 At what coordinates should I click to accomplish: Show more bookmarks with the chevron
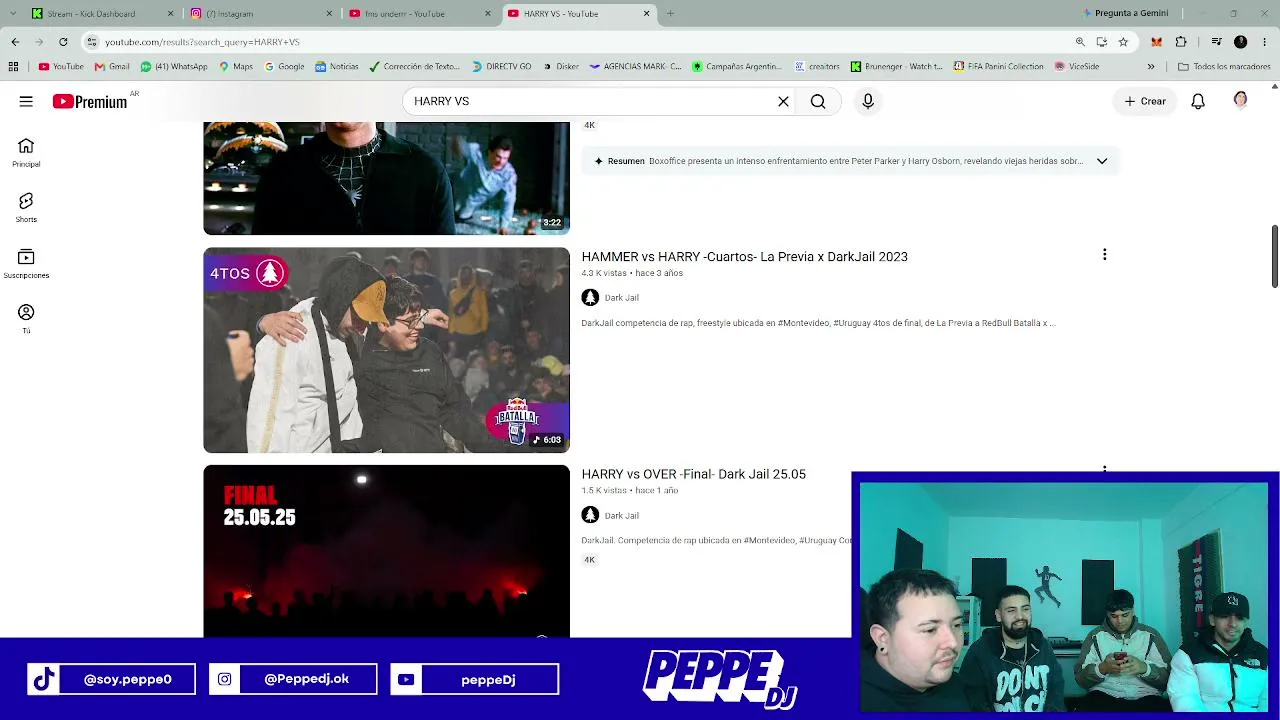(x=1151, y=67)
